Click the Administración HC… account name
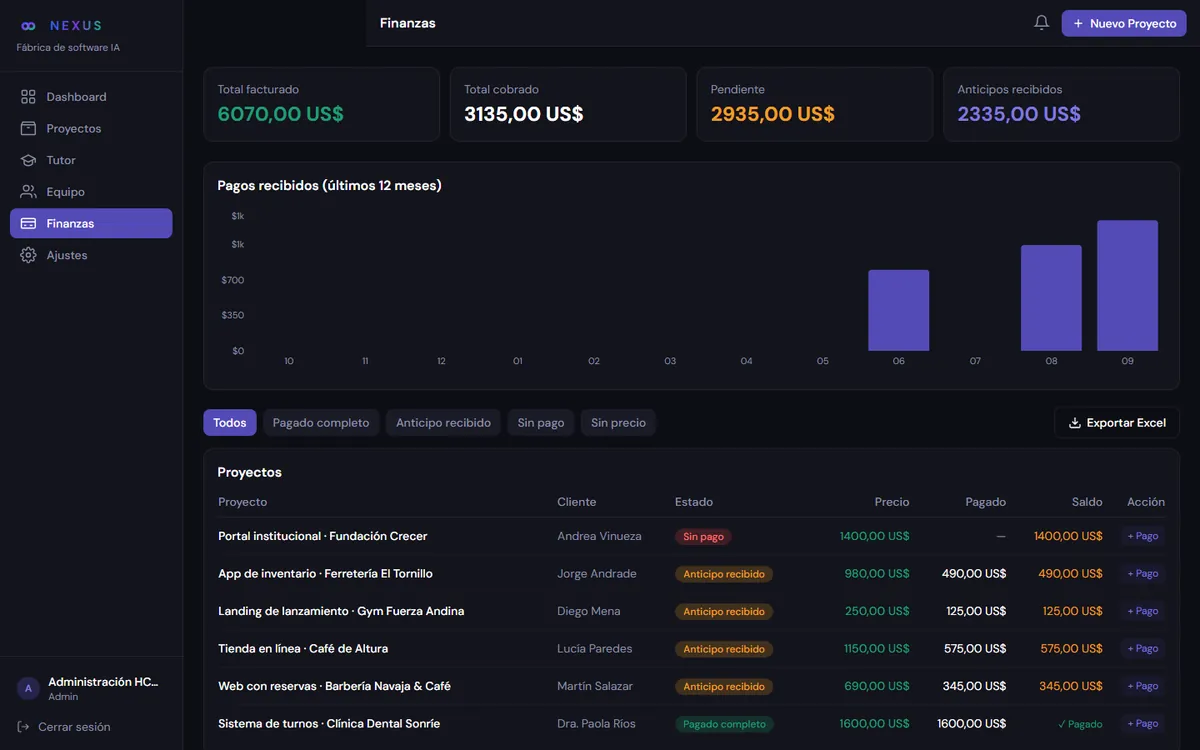 pos(104,682)
